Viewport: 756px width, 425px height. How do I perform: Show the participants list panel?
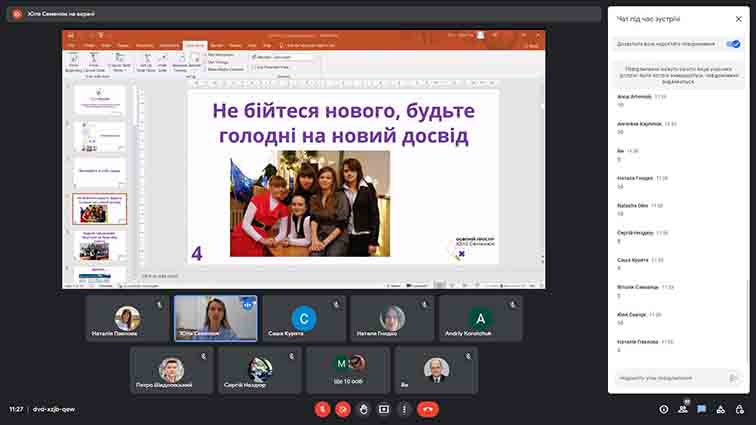(x=684, y=409)
